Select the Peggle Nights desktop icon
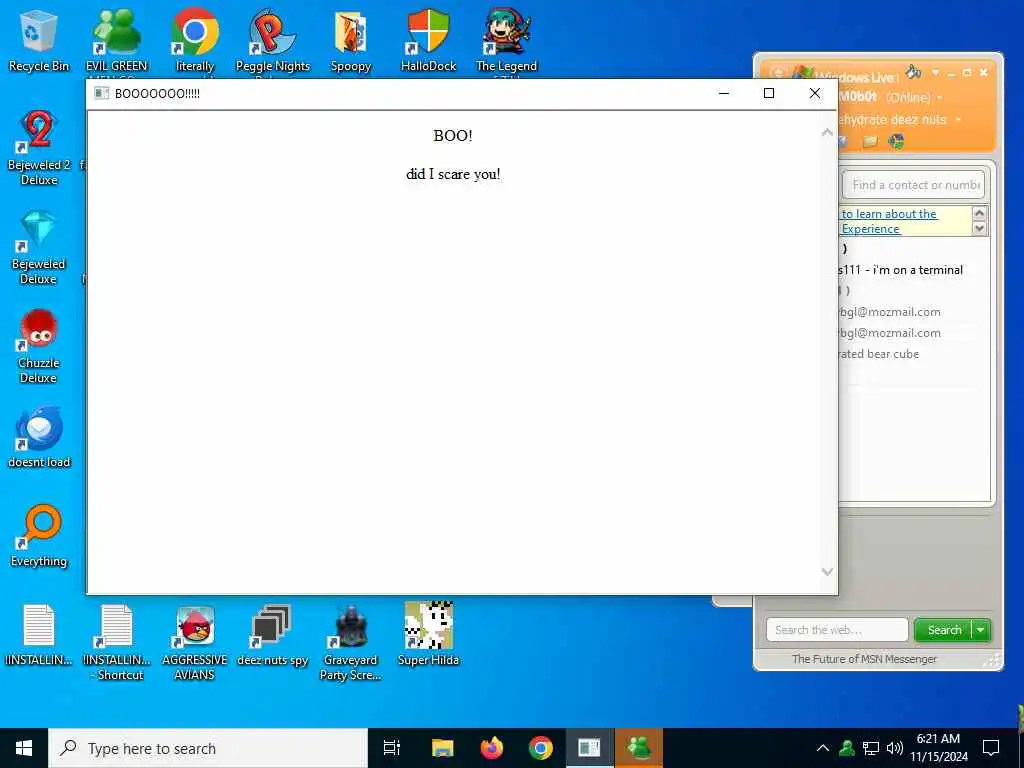This screenshot has height=768, width=1024. click(272, 40)
